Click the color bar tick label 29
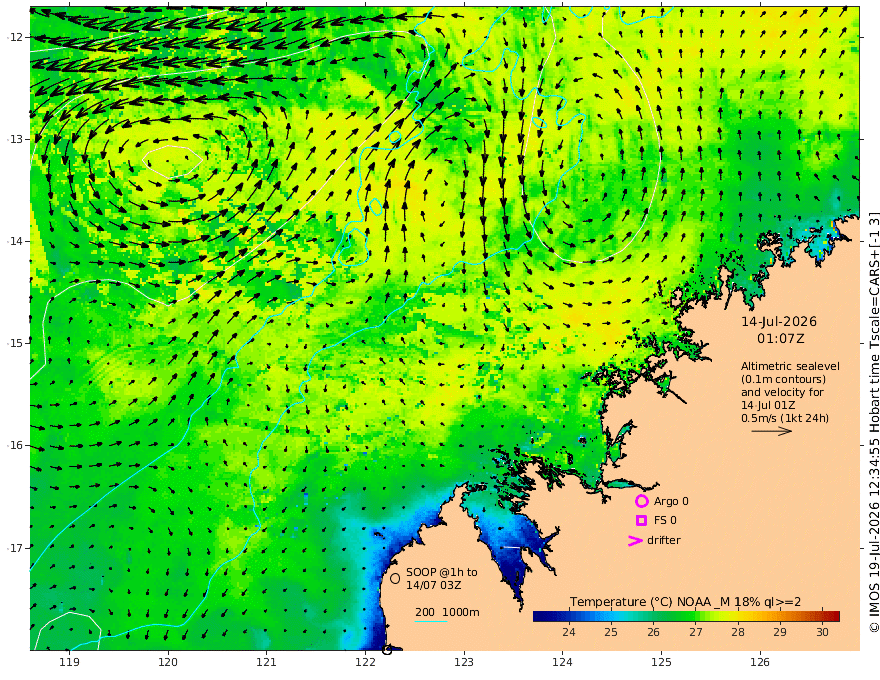880x680 pixels. coord(780,632)
